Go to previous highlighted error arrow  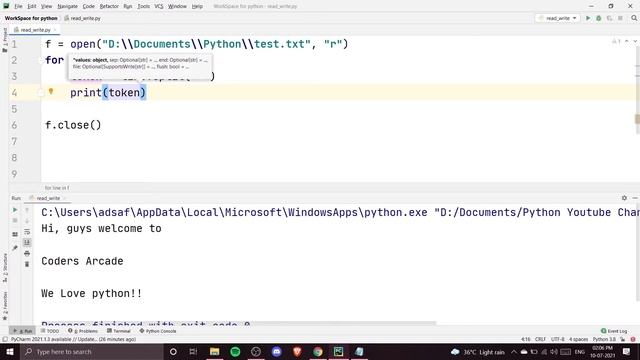click(x=627, y=42)
